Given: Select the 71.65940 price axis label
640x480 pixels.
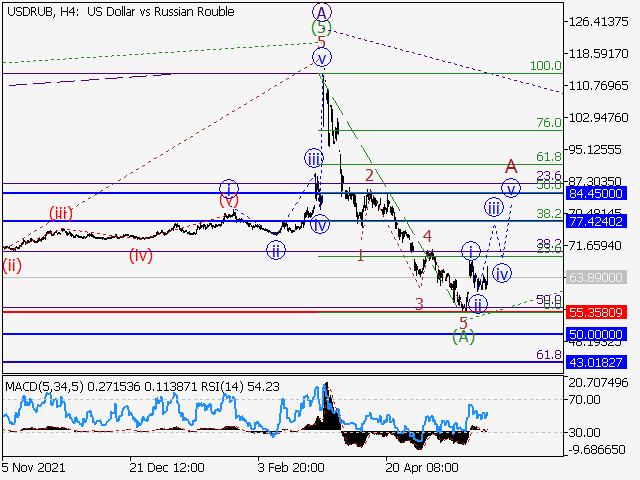Looking at the screenshot, I should pos(595,246).
